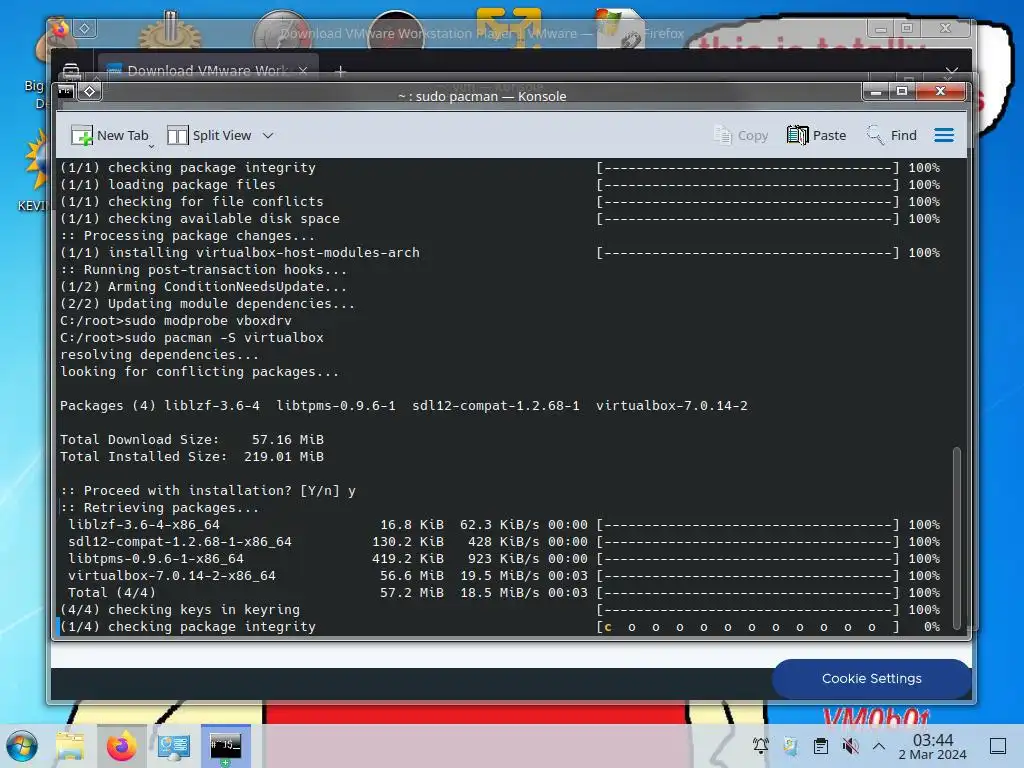
Task: Click the Konsole vertical scrollbar handle
Action: coord(956,538)
